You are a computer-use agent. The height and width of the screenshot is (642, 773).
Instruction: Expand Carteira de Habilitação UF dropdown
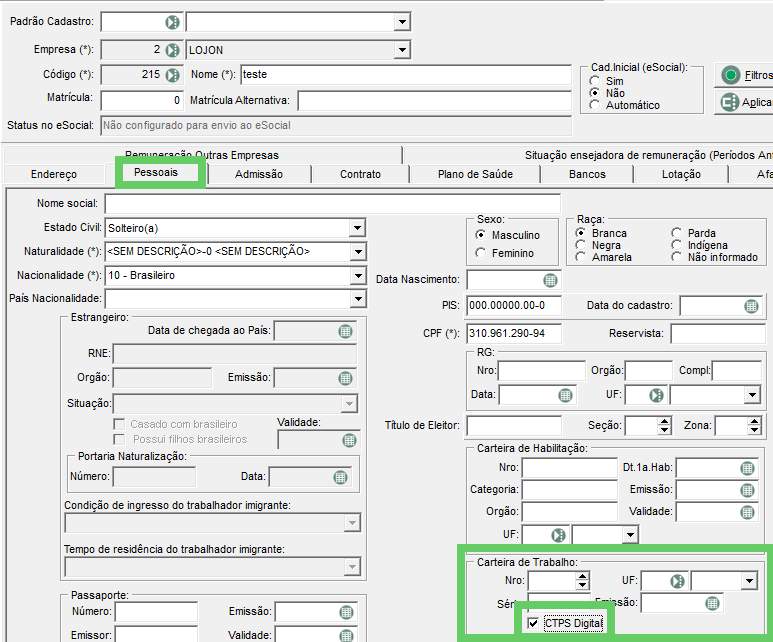click(630, 535)
